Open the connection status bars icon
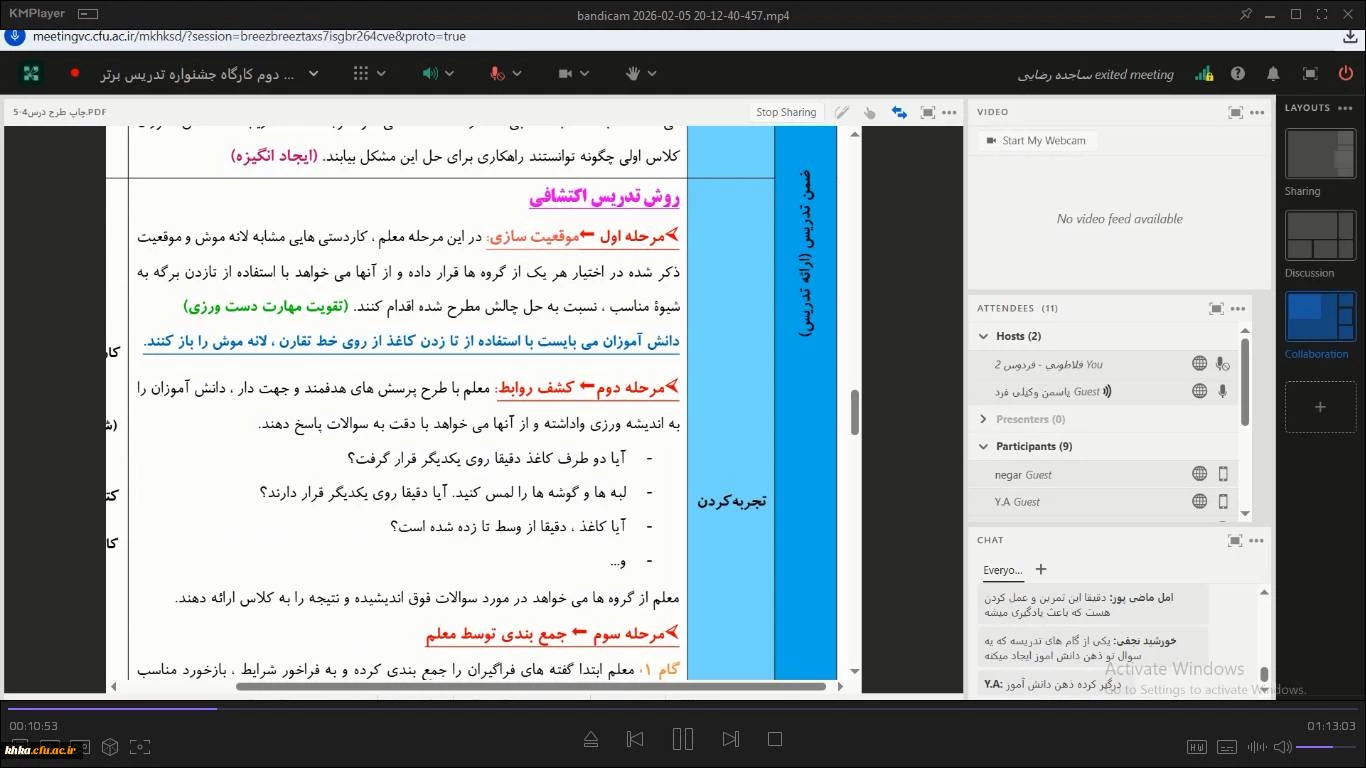Screen dimensions: 1366x768 point(1204,74)
